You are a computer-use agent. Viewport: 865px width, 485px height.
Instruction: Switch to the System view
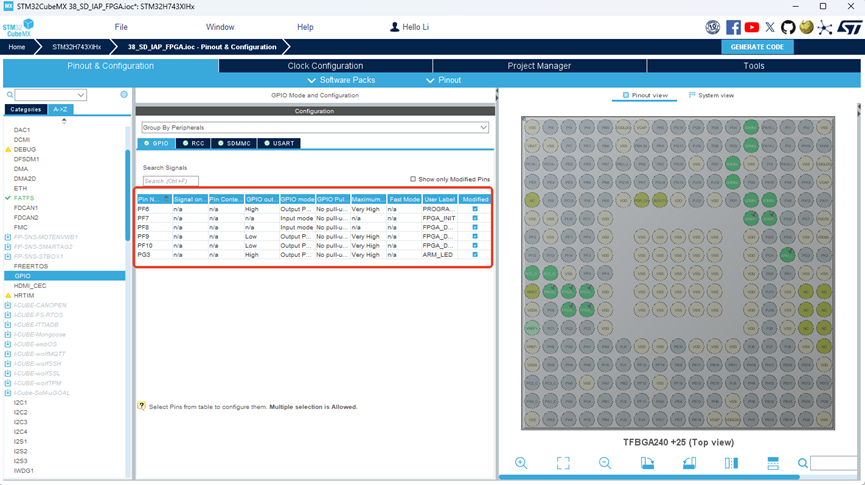coord(712,95)
